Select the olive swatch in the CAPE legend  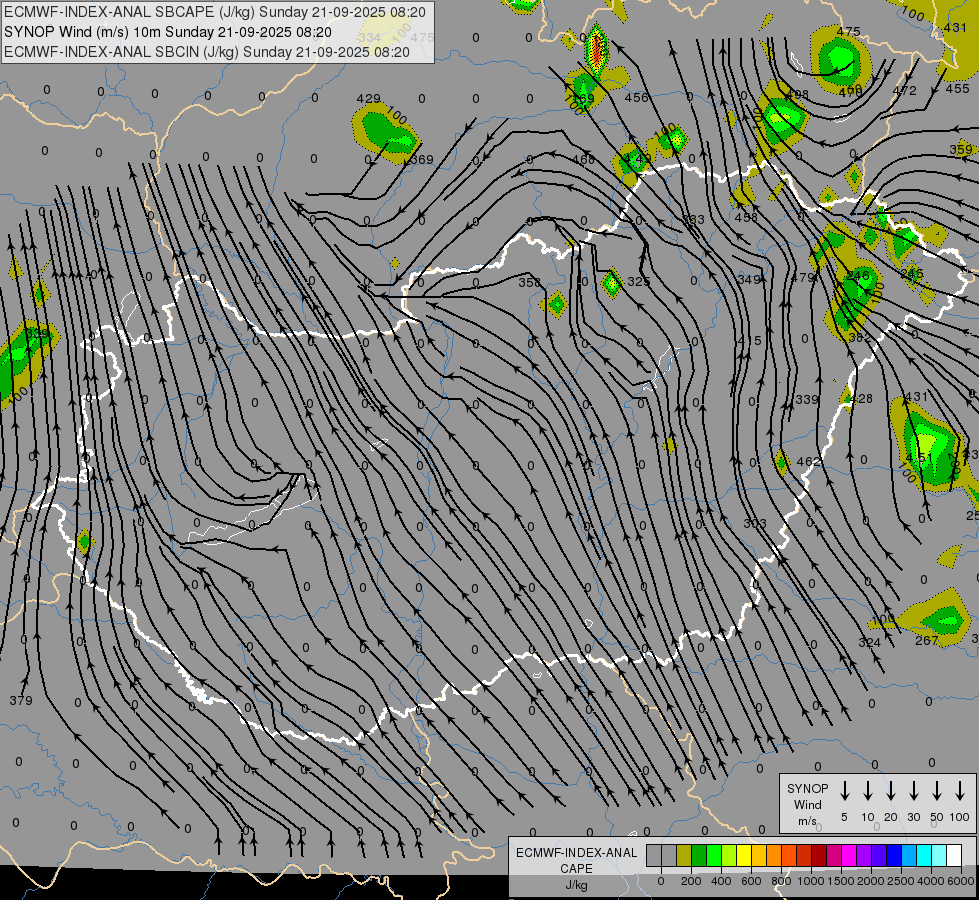point(684,855)
